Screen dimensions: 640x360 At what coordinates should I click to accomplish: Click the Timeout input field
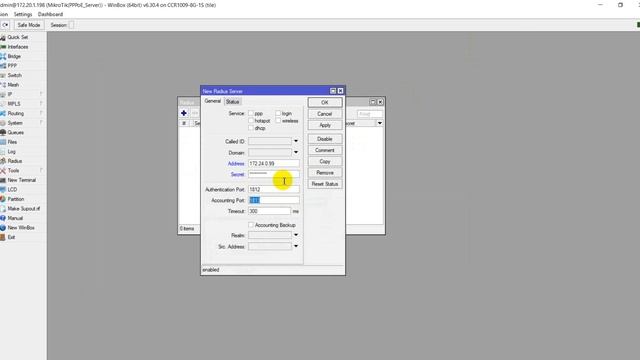tap(269, 211)
